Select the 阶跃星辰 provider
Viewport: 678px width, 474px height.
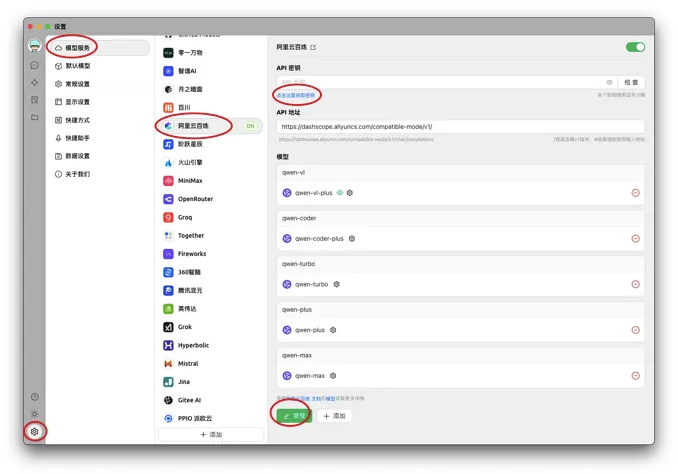click(210, 144)
